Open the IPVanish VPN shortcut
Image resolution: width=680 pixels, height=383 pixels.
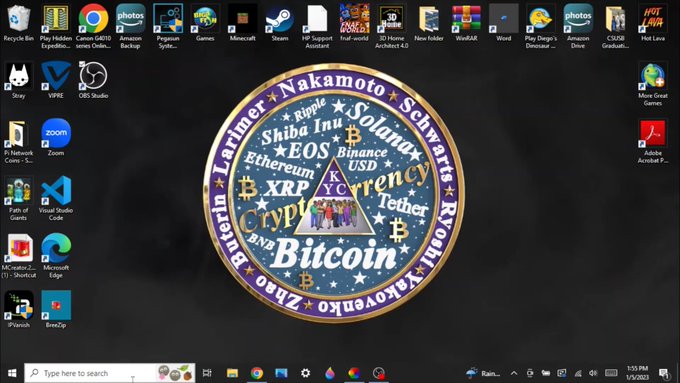(18, 310)
